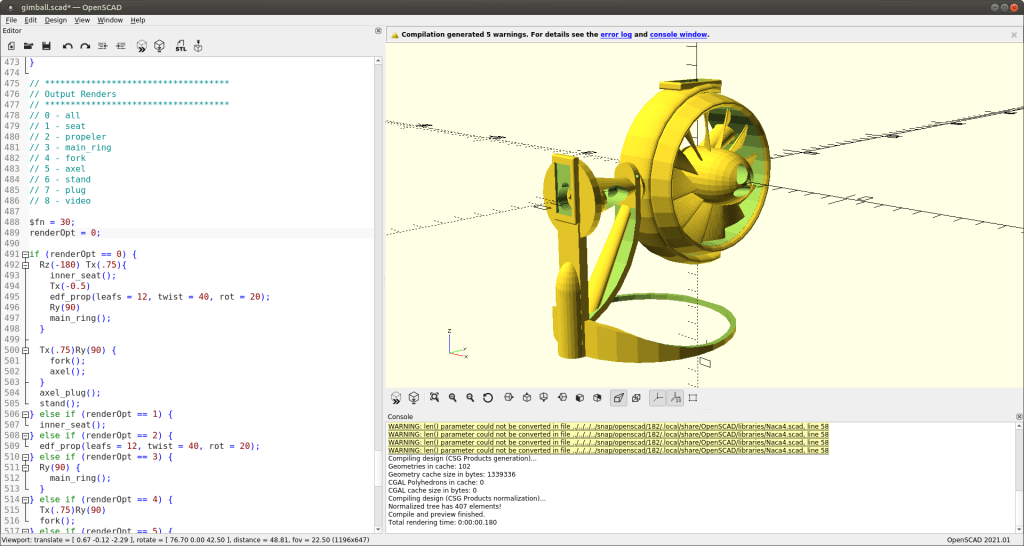
Task: Click the Undo arrow in editor toolbar
Action: pyautogui.click(x=67, y=46)
